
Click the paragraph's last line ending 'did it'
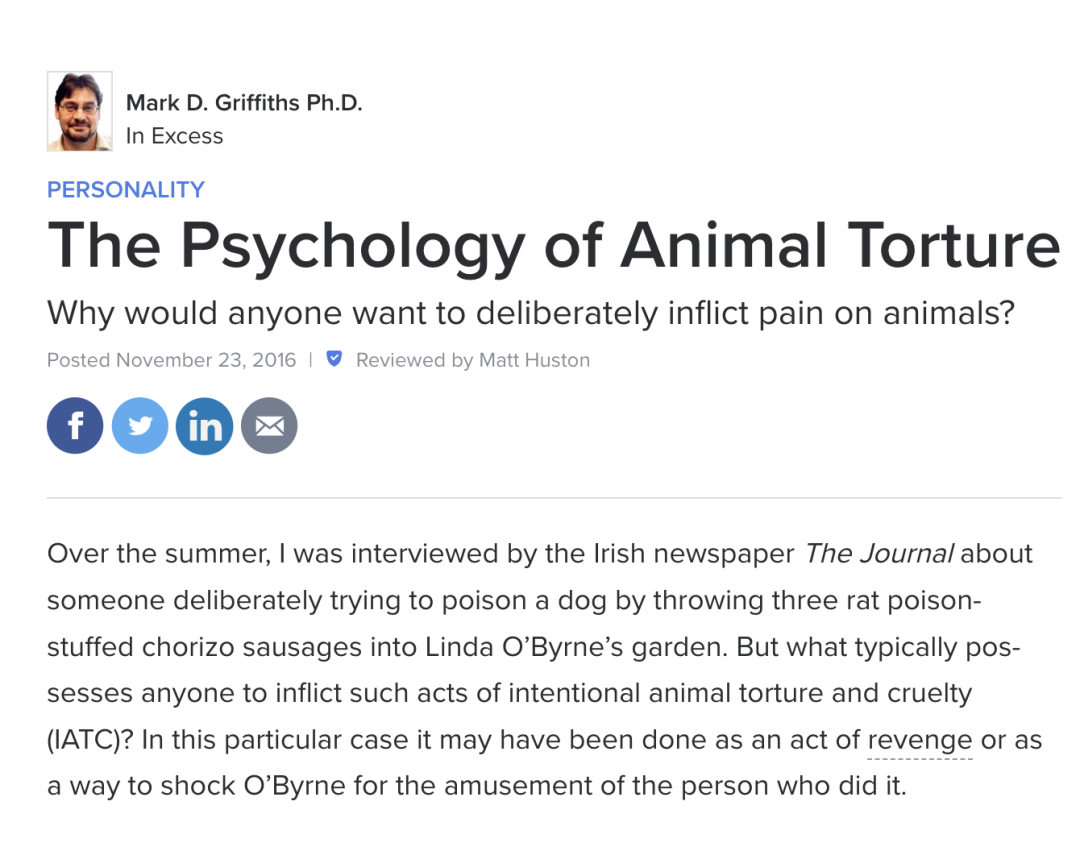pos(476,786)
